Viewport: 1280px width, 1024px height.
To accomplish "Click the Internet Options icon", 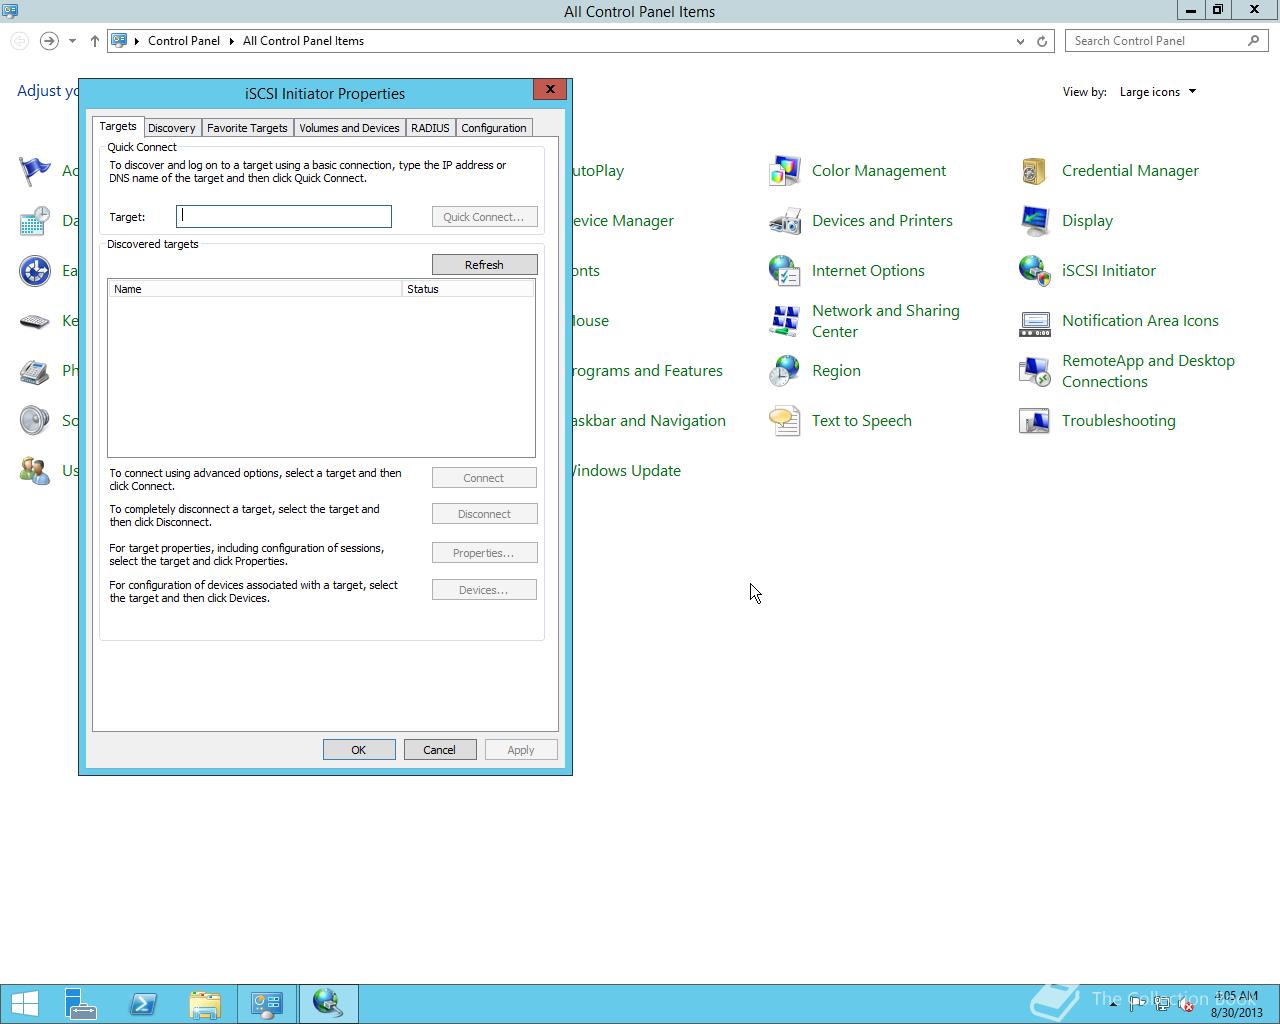I will pyautogui.click(x=785, y=271).
